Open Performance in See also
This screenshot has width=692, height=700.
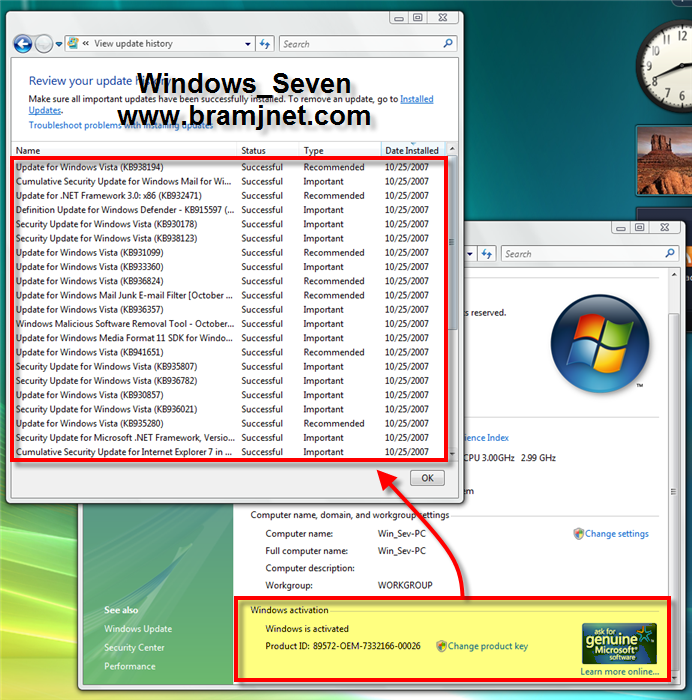[130, 666]
